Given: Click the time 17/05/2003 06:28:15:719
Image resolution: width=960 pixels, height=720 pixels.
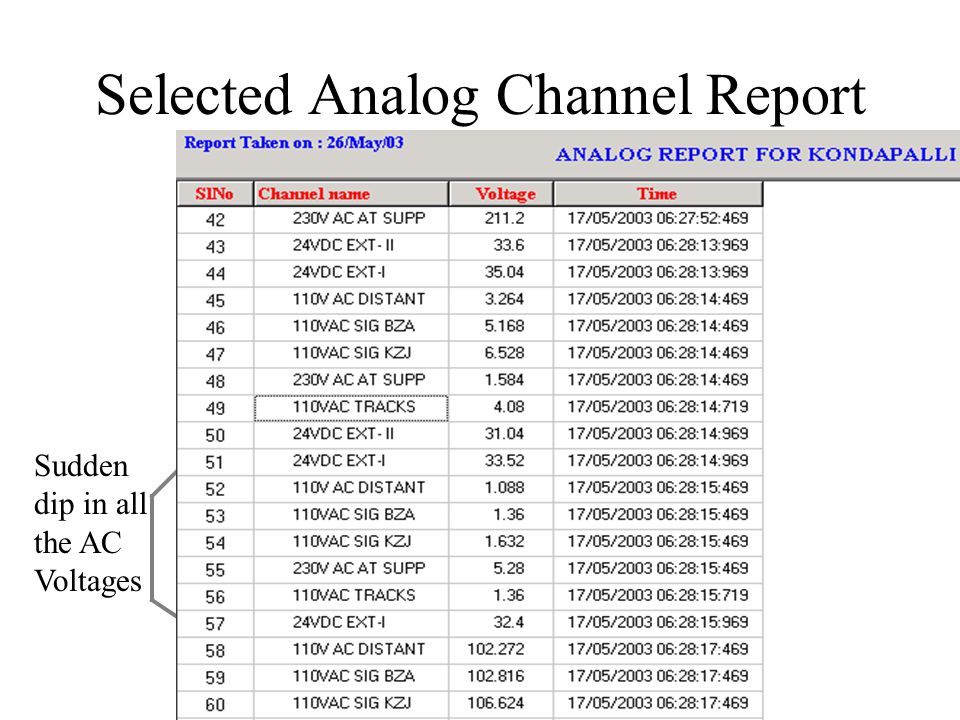Looking at the screenshot, I should pyautogui.click(x=658, y=596).
